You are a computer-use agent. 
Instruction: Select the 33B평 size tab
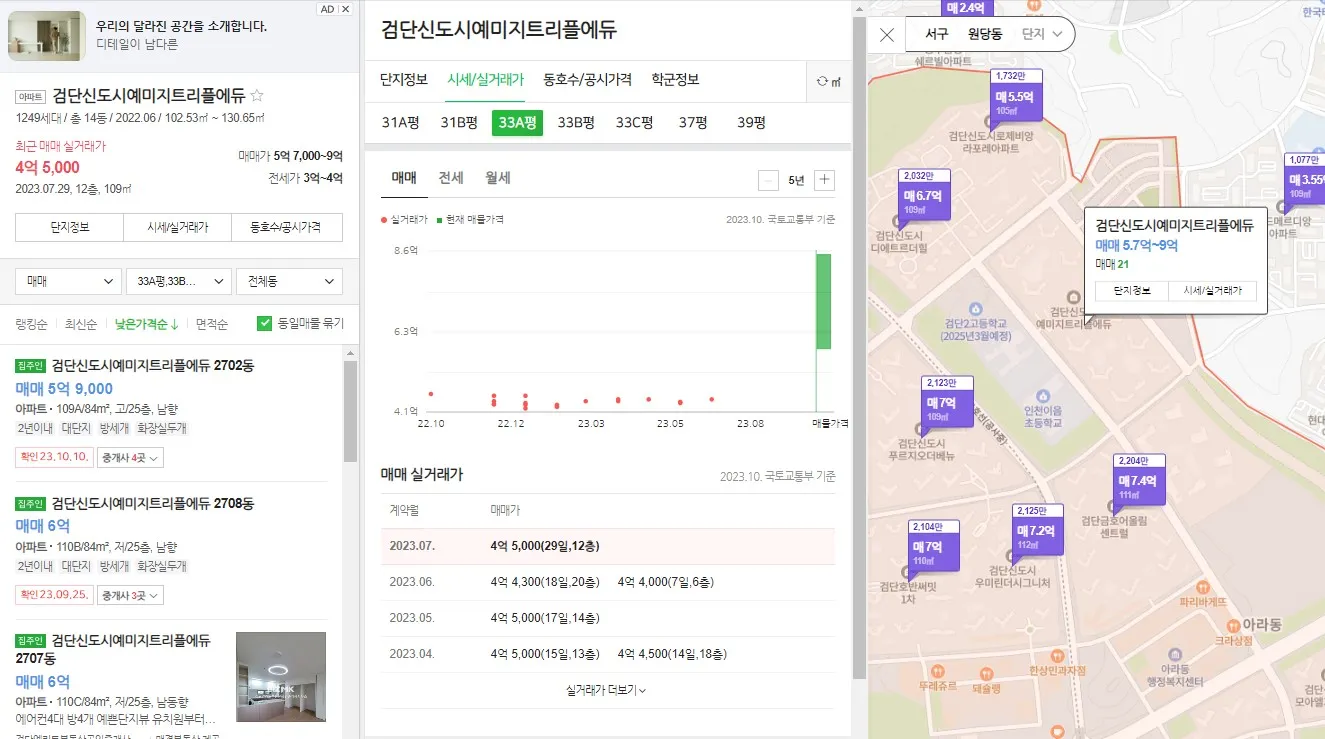576,123
